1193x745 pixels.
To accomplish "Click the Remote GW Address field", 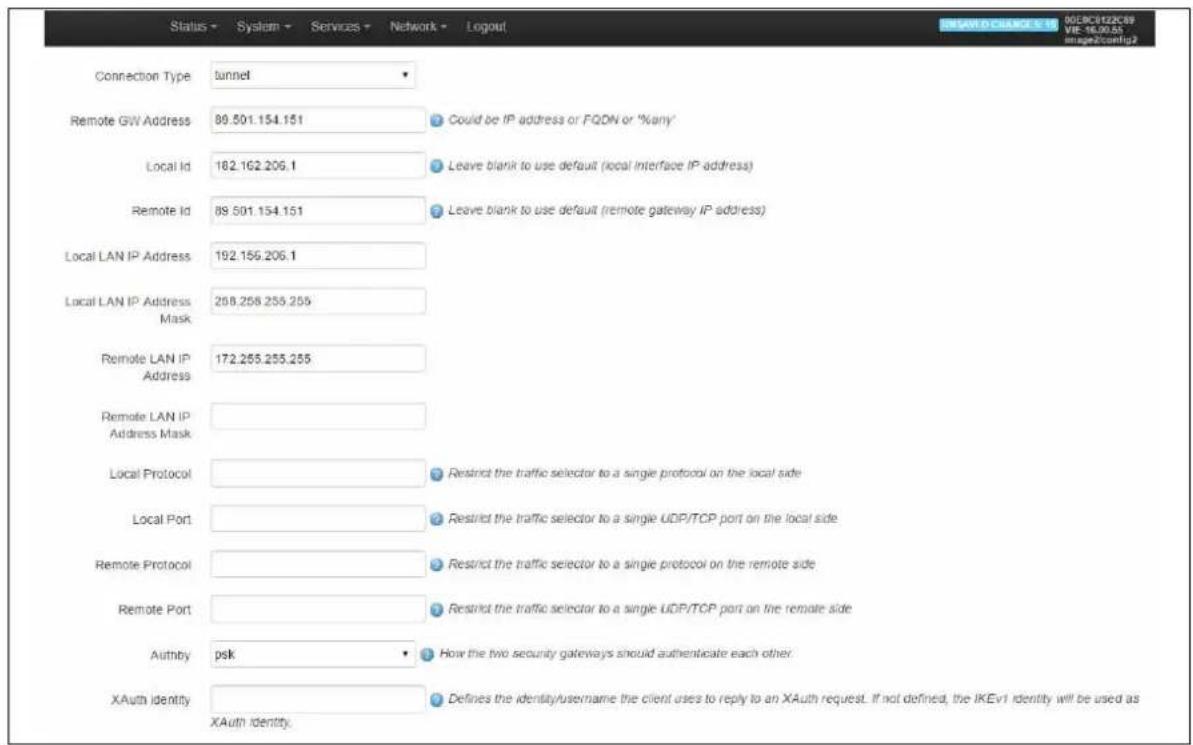I will [318, 119].
